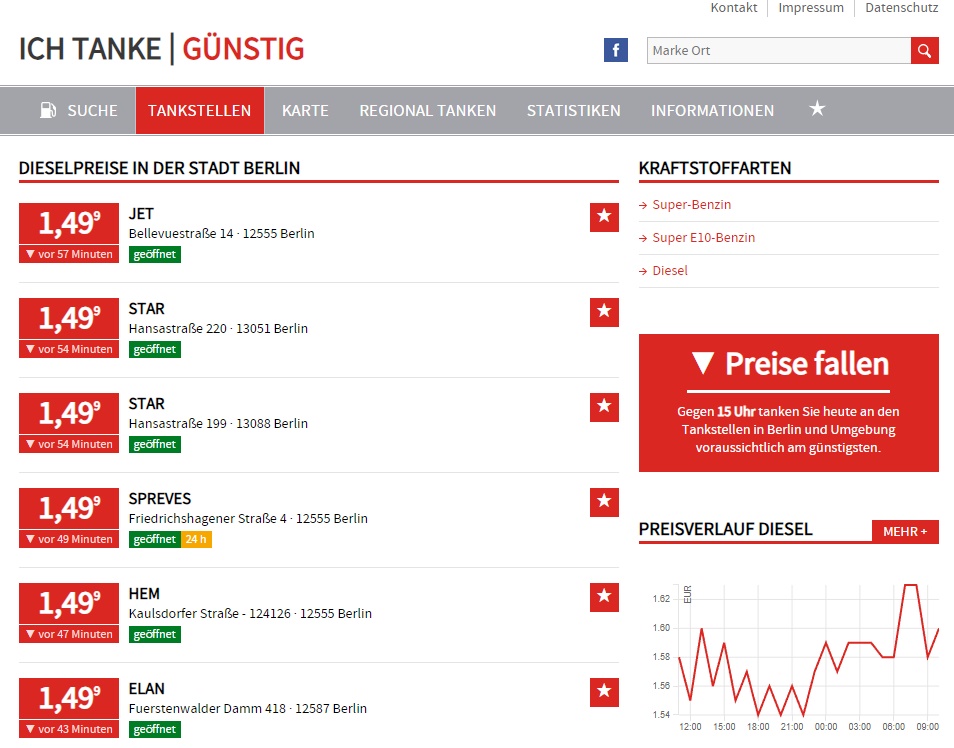
Task: Open the INFORMATIONEN tab
Action: click(712, 110)
